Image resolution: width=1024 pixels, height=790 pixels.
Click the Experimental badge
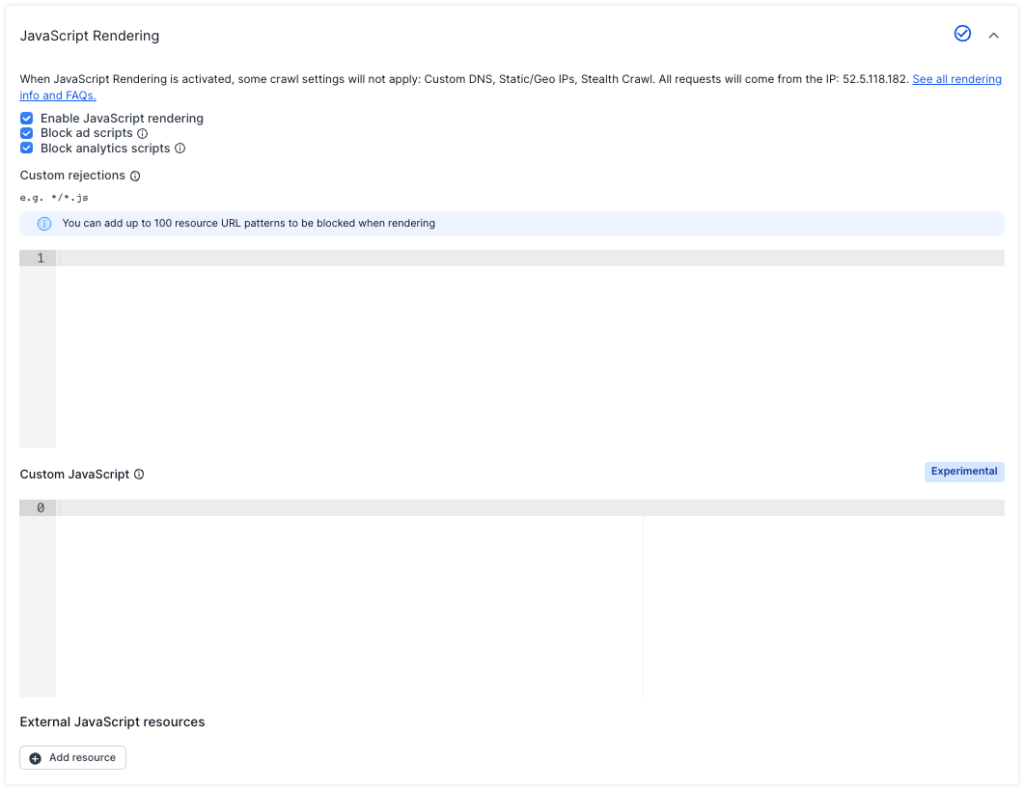coord(964,471)
